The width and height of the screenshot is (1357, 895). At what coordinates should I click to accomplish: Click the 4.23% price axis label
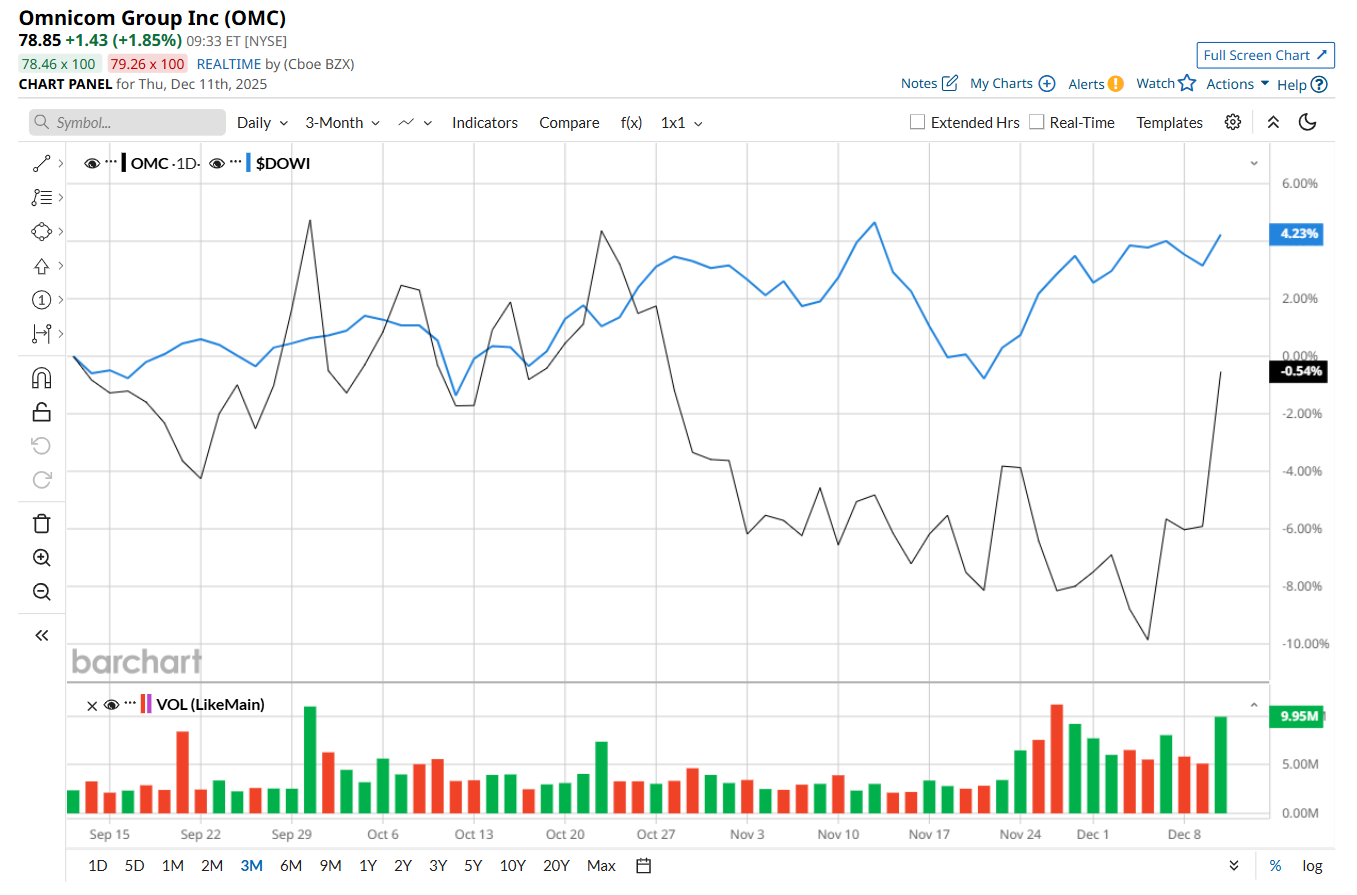pyautogui.click(x=1295, y=234)
